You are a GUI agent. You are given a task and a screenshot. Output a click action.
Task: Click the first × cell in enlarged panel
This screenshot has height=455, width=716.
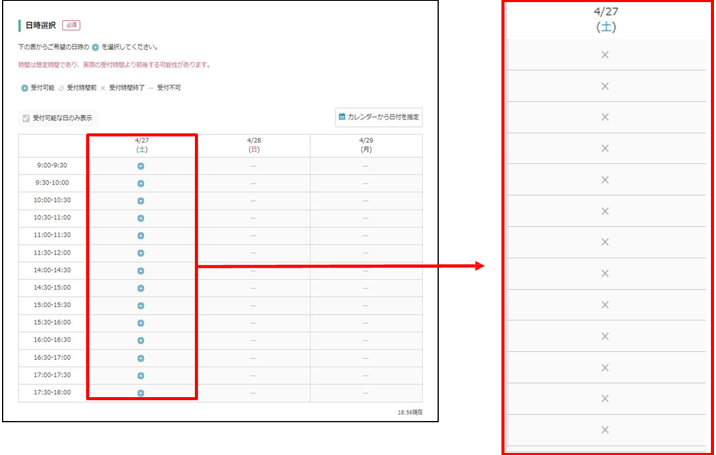pyautogui.click(x=604, y=55)
